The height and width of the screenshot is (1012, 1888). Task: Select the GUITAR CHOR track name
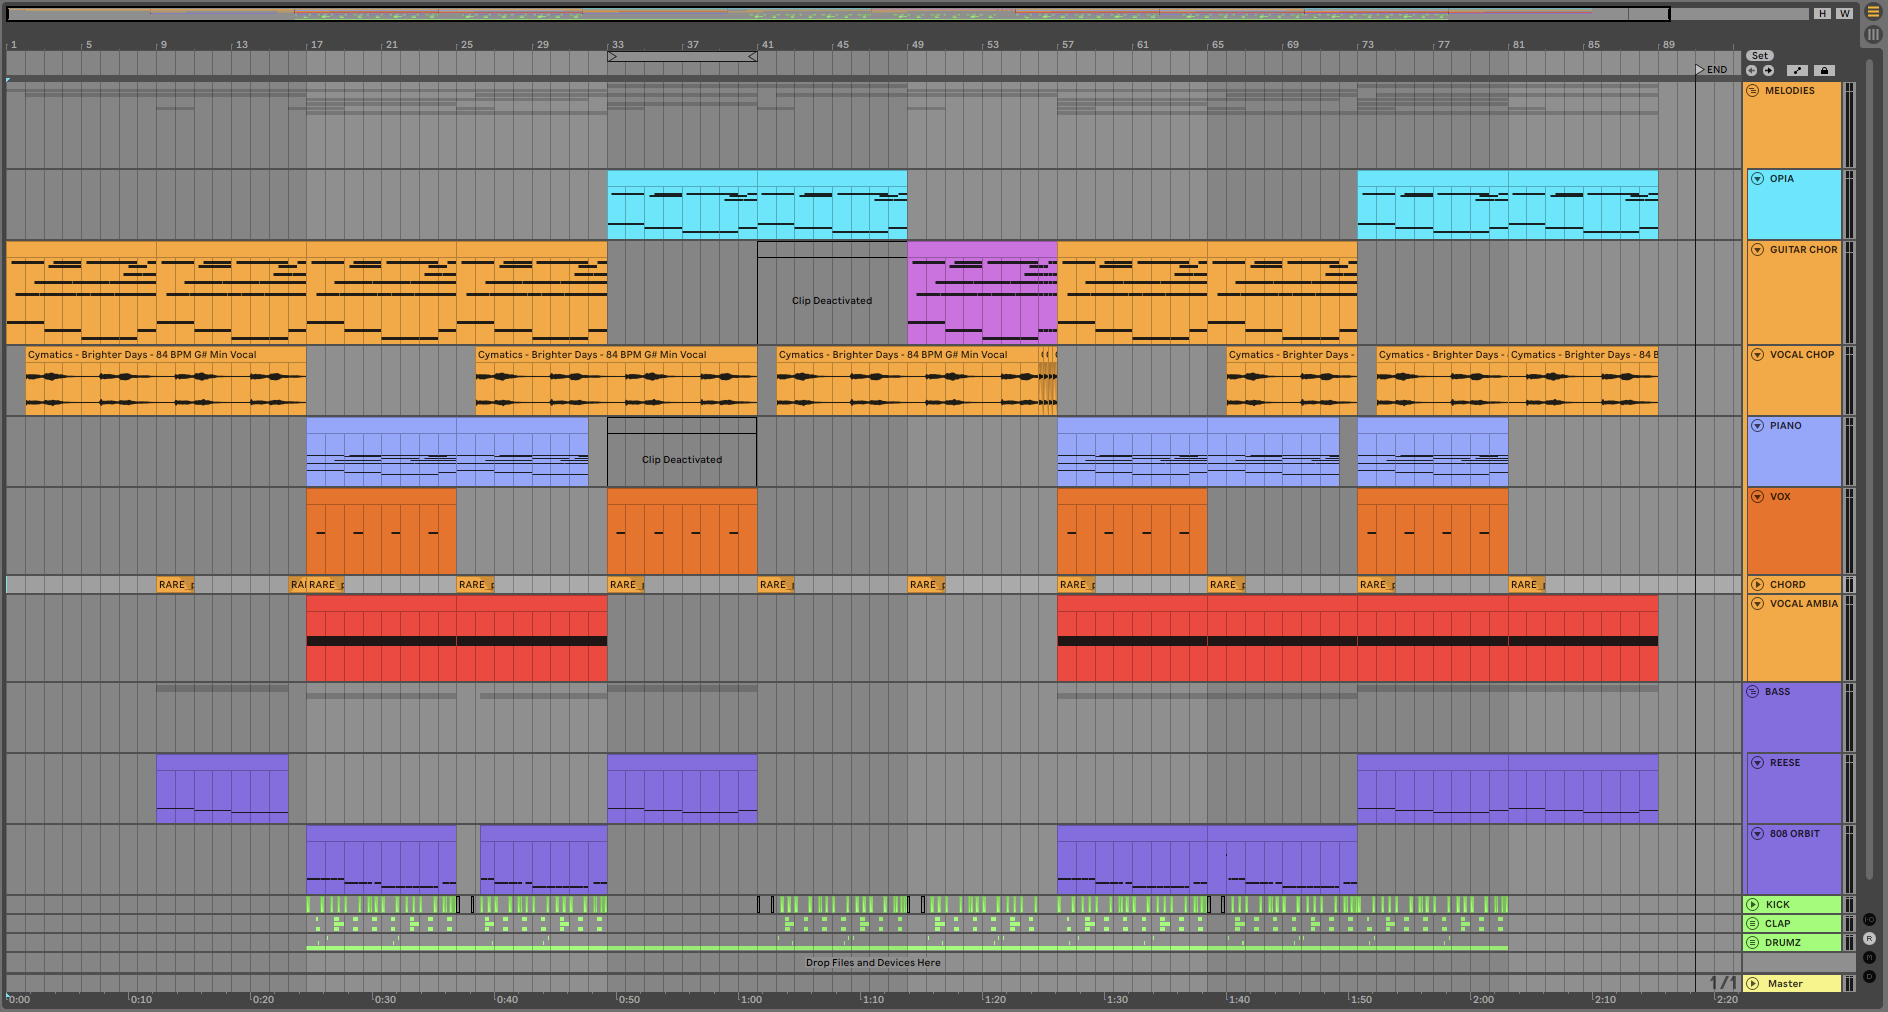tap(1803, 250)
